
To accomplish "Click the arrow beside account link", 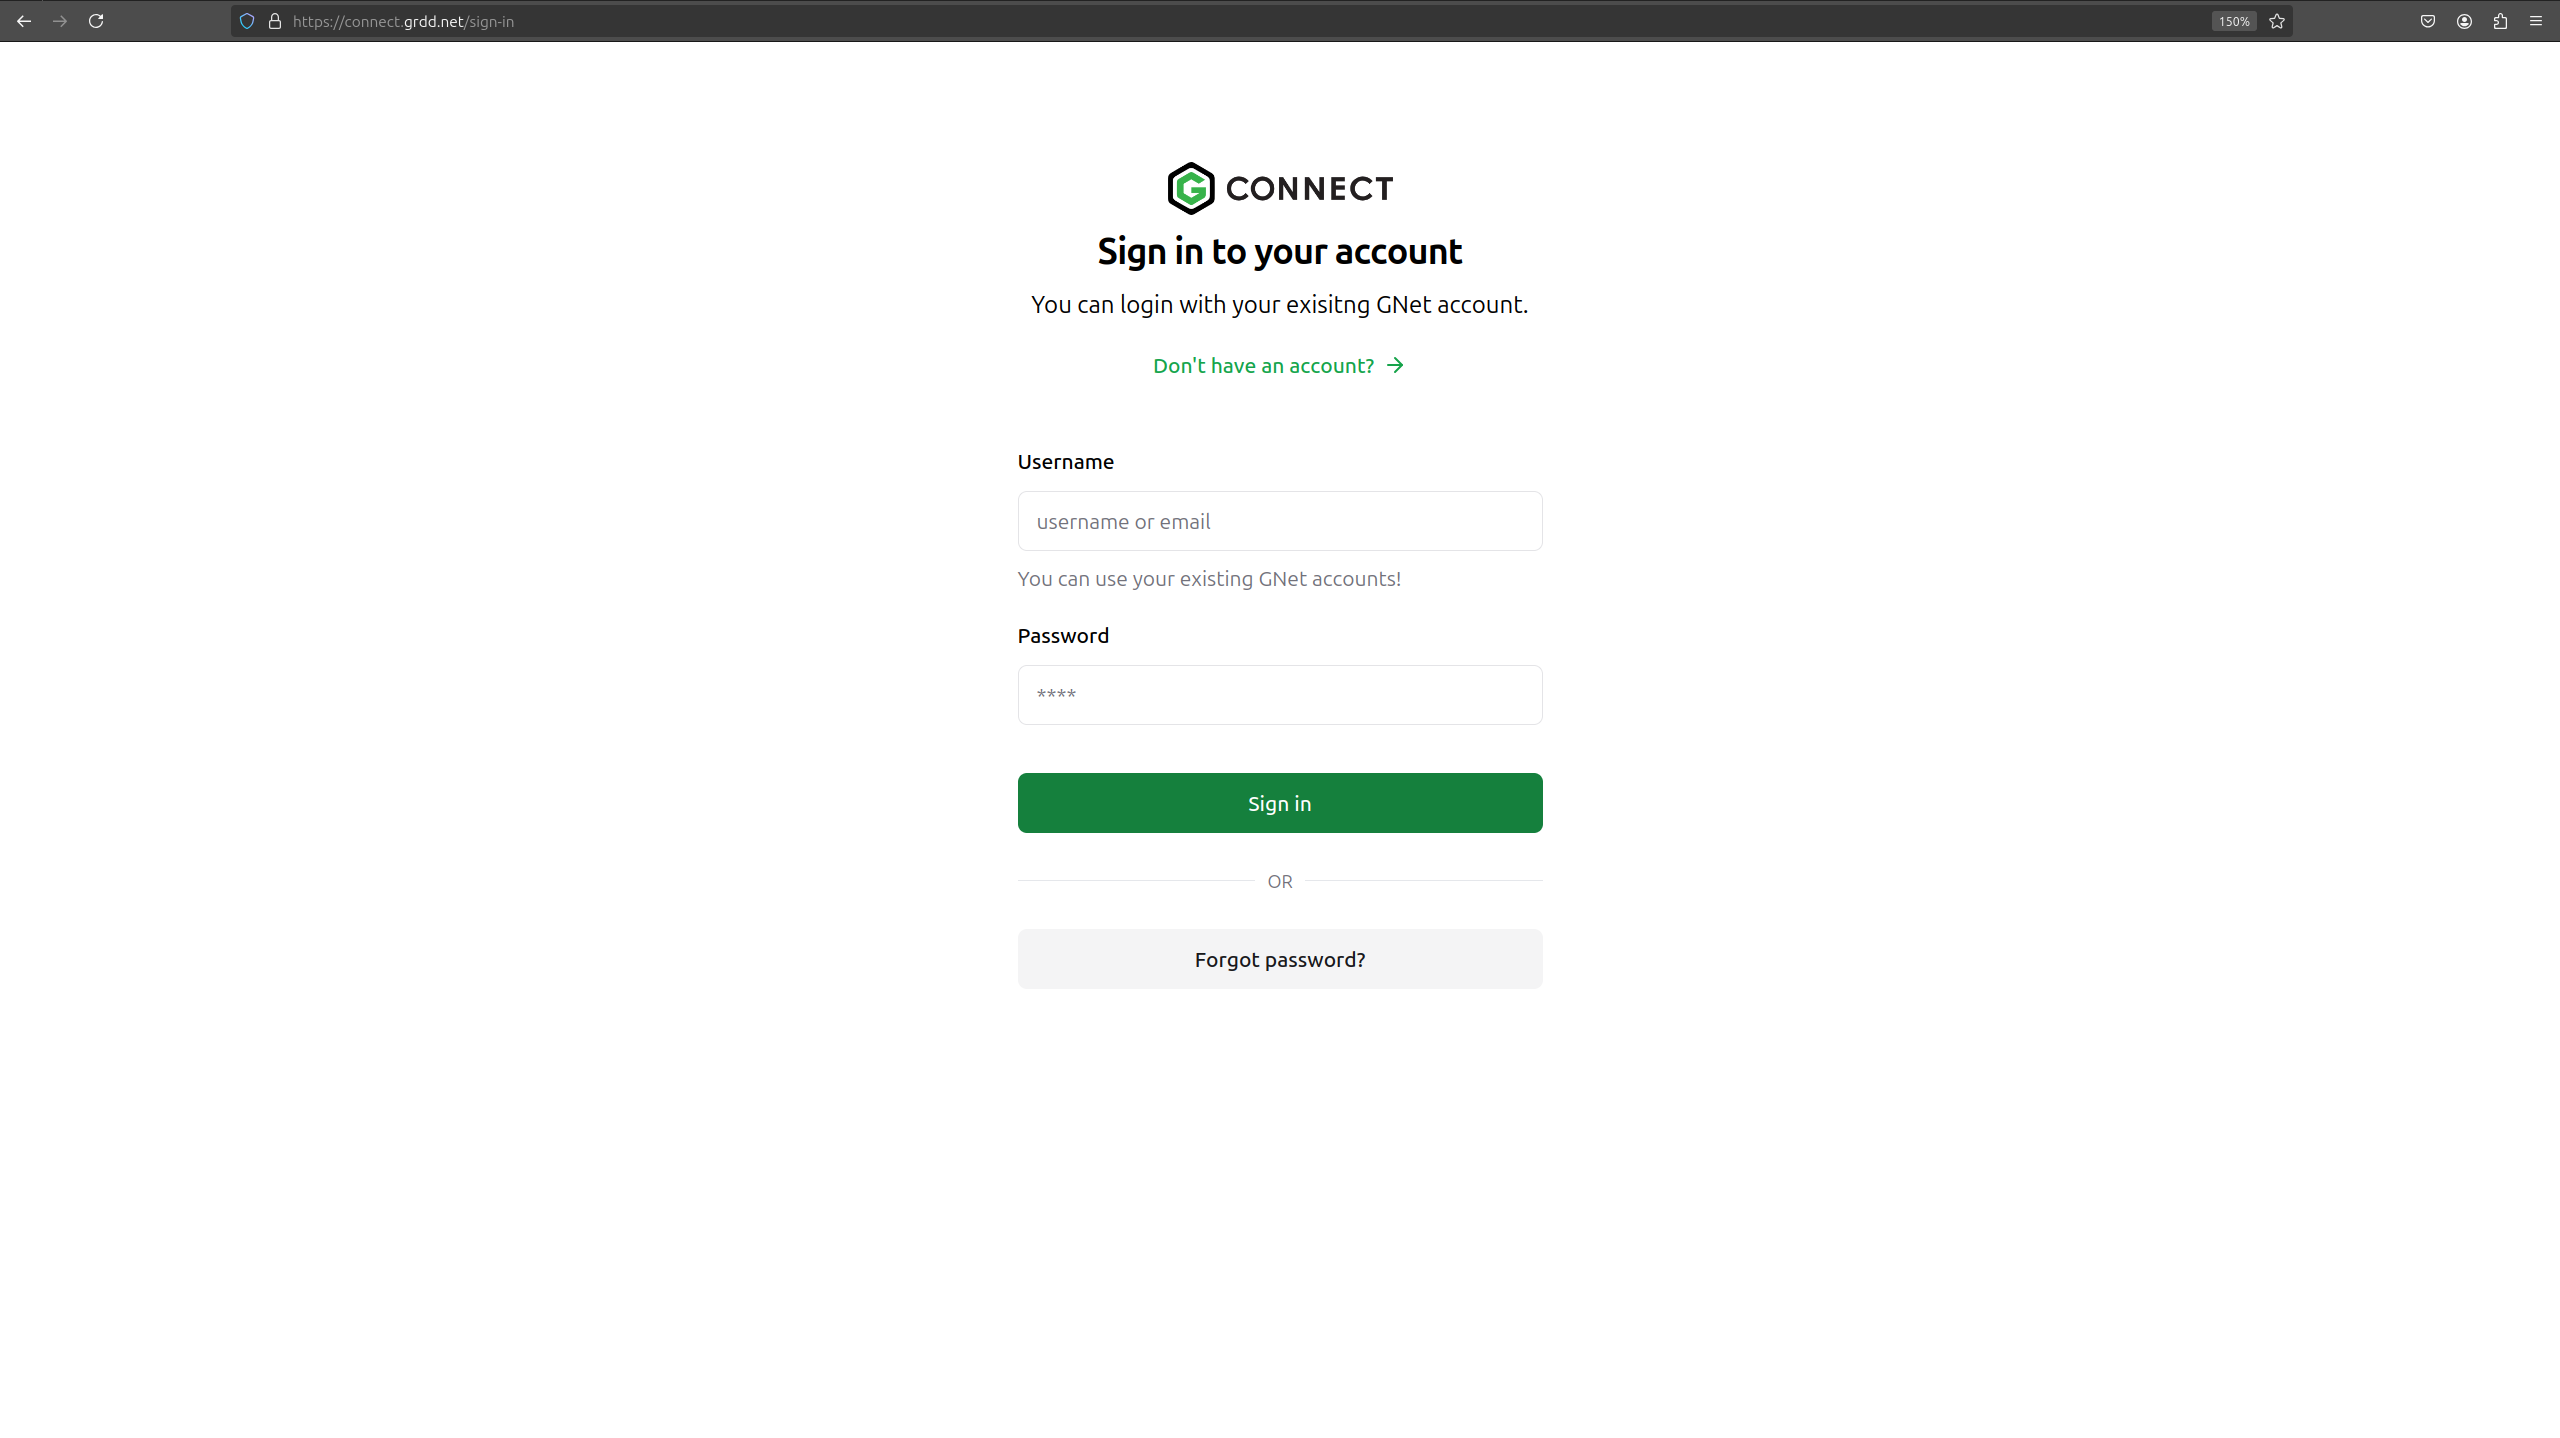I will 1395,366.
